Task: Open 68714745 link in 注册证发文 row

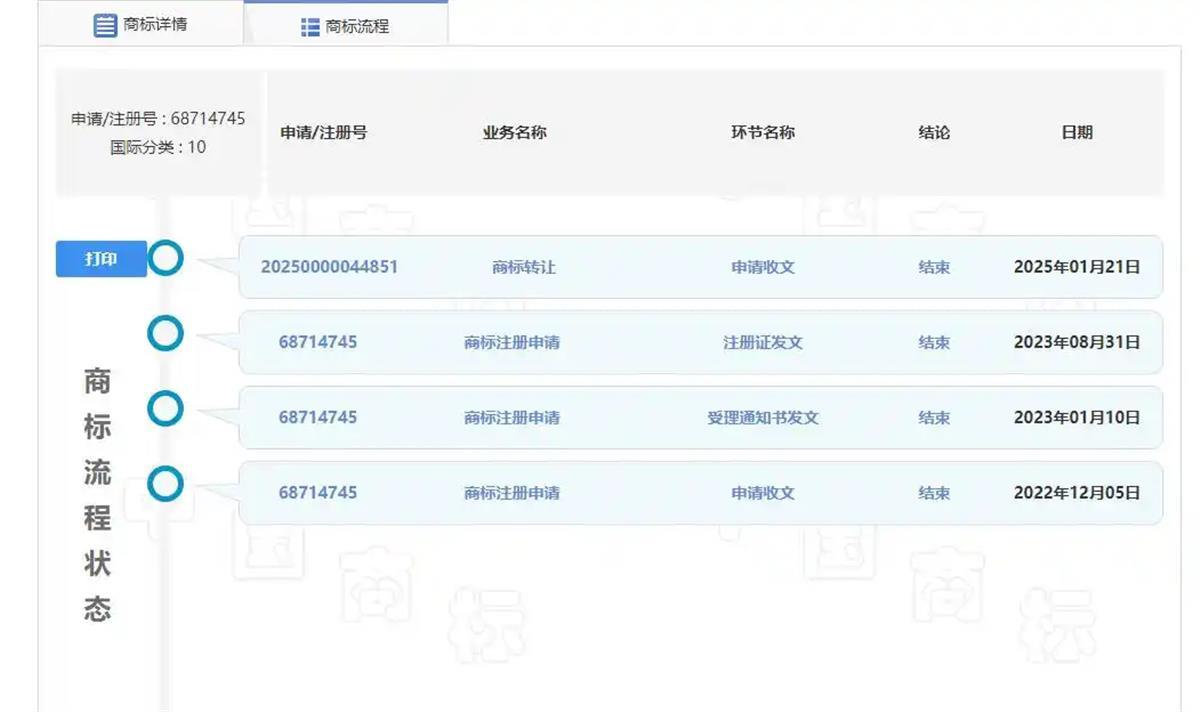Action: tap(318, 341)
